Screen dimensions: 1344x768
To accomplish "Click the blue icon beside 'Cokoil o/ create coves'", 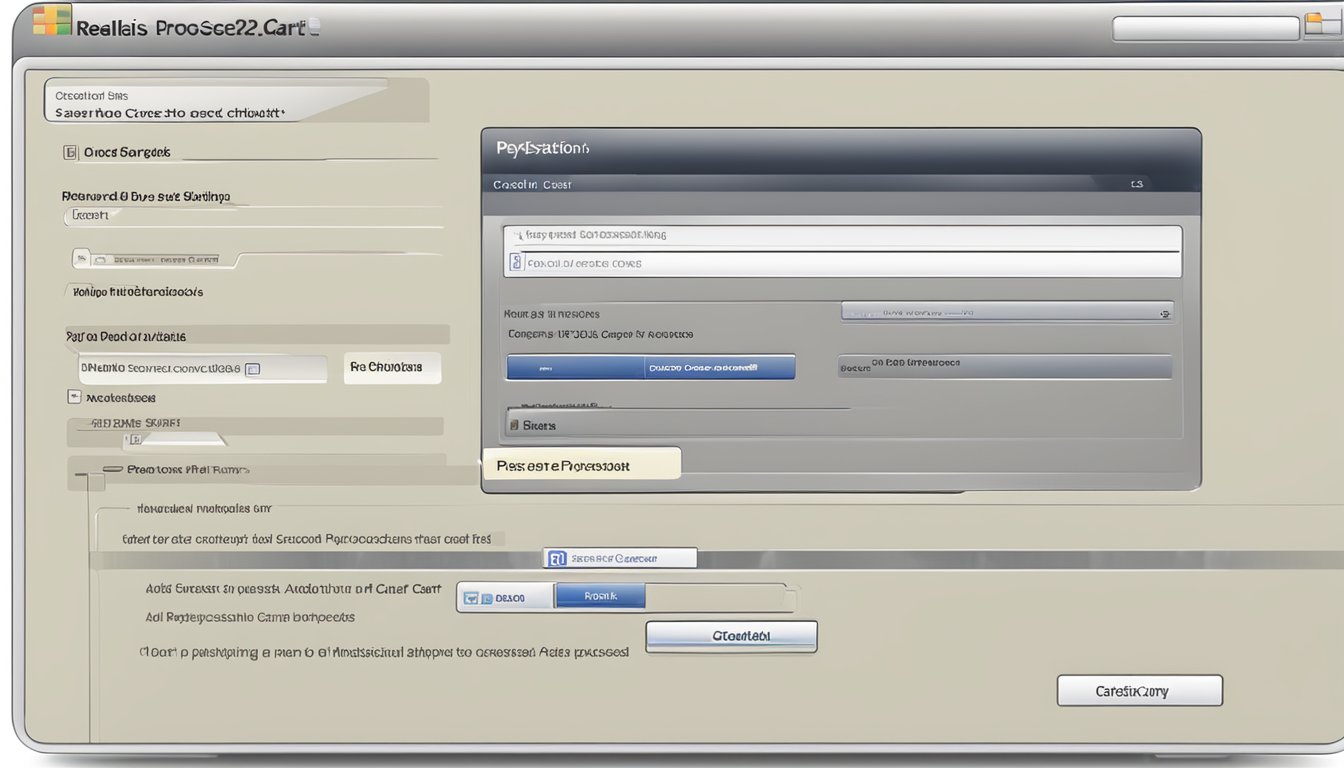I will 516,263.
